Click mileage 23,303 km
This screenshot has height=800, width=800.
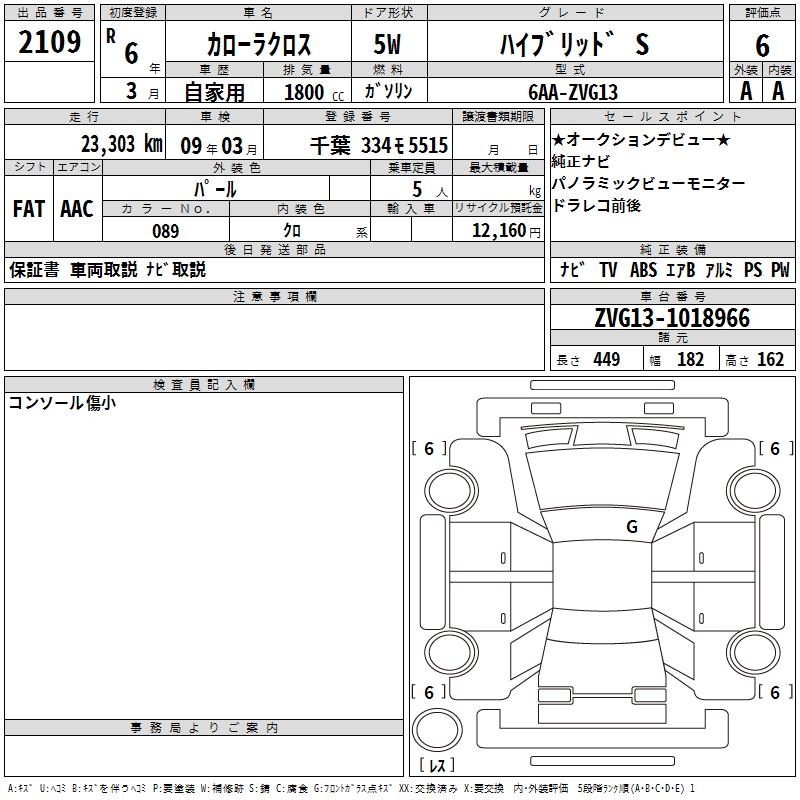122,144
